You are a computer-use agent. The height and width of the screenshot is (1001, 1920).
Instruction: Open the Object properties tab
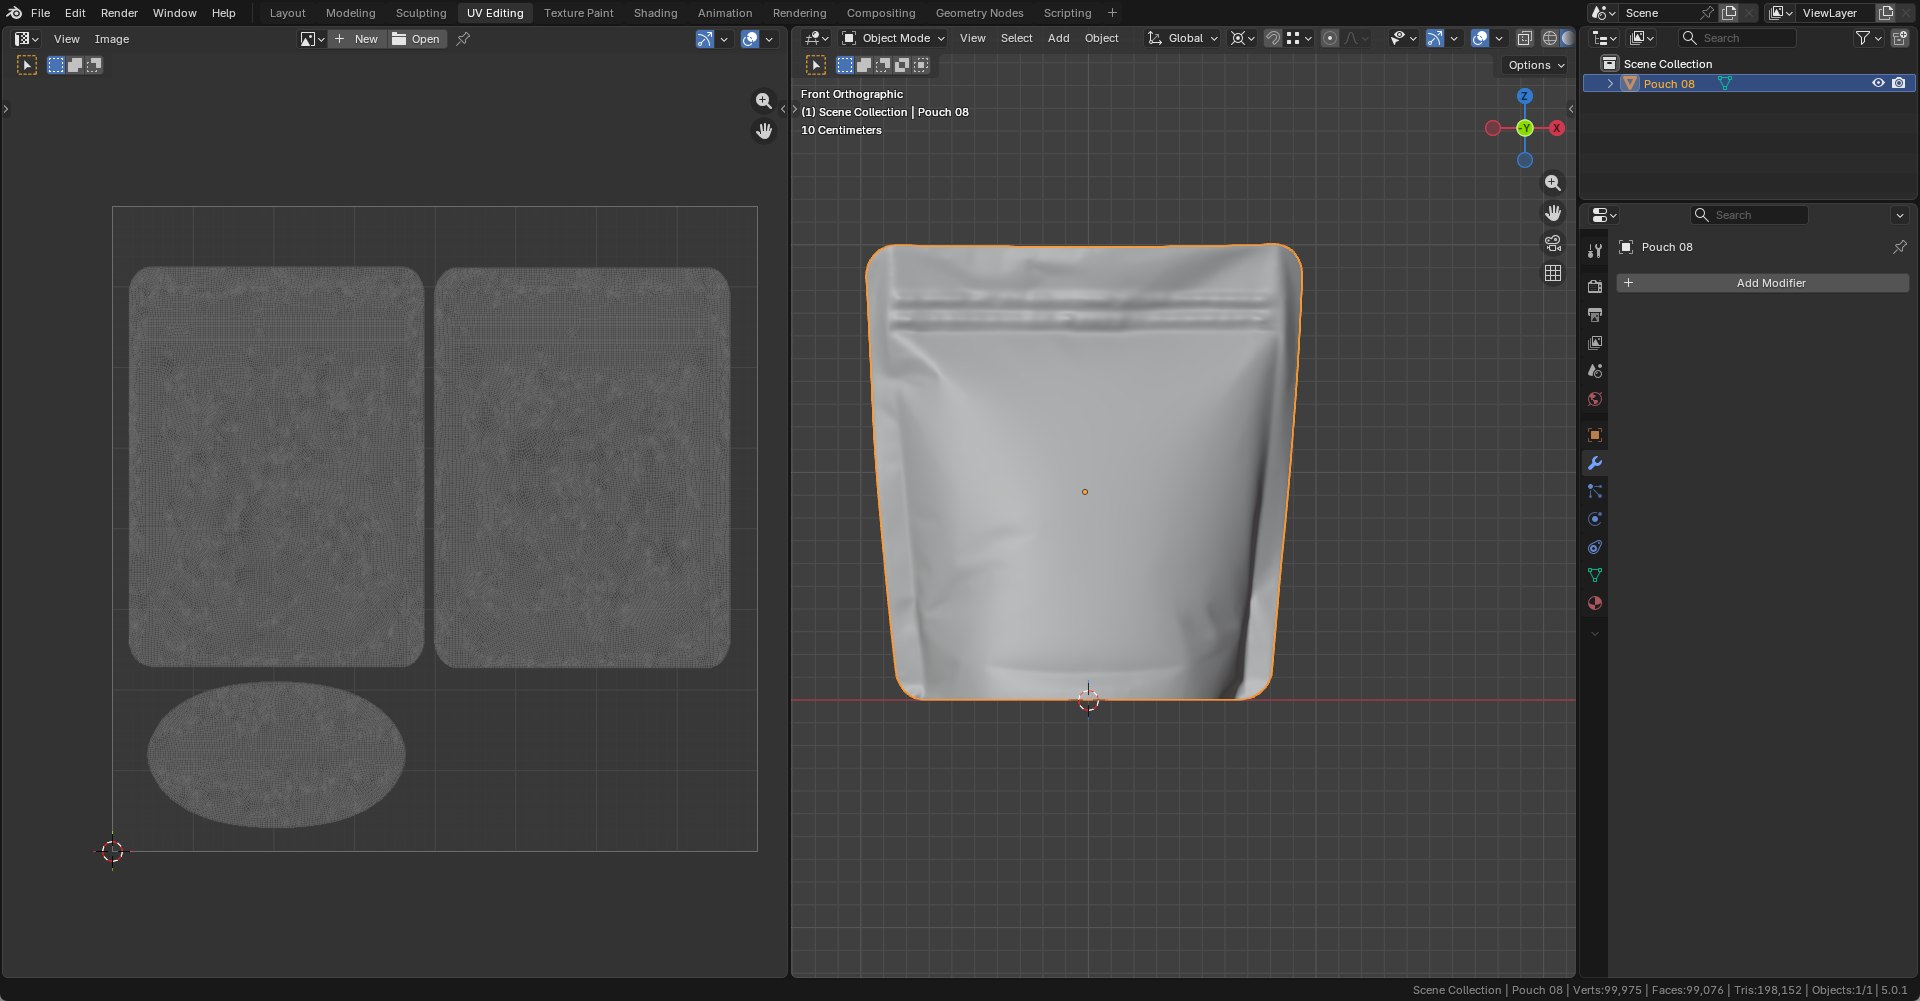click(1595, 435)
